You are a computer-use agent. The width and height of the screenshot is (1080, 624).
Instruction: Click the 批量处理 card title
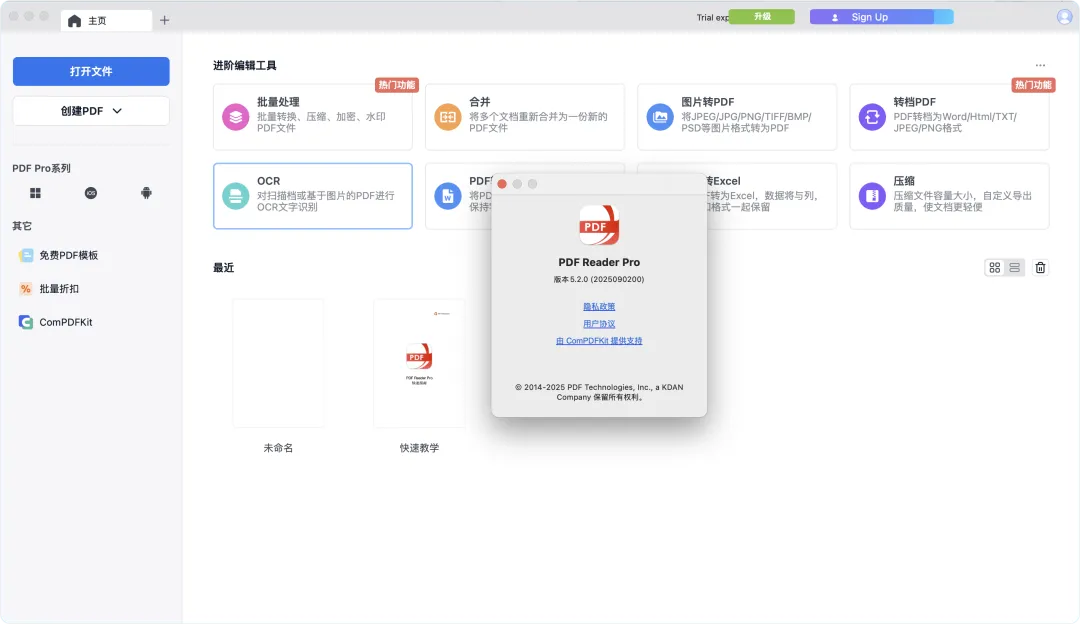click(278, 102)
